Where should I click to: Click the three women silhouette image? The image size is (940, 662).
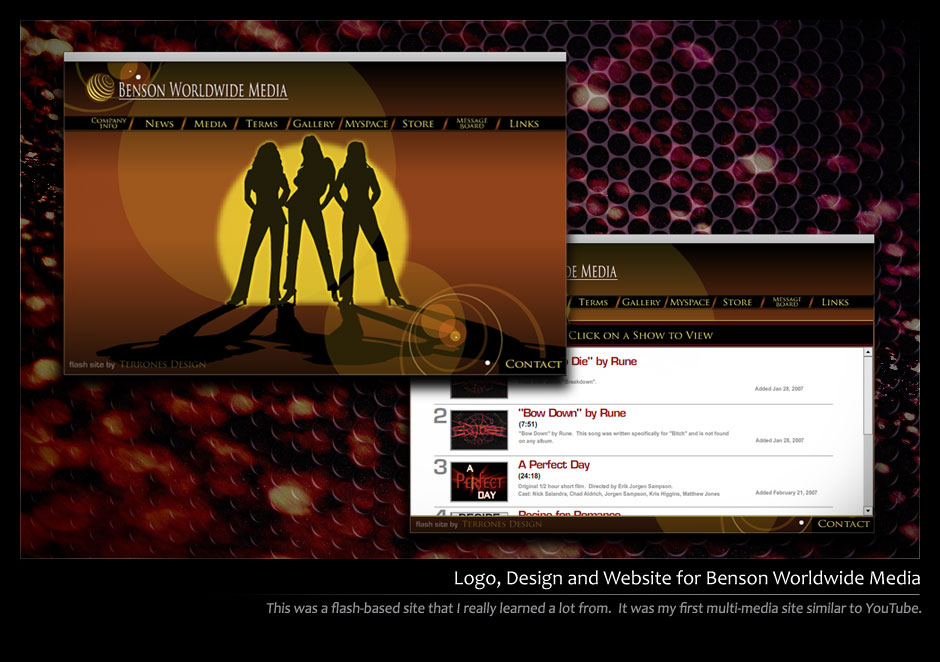tap(314, 222)
